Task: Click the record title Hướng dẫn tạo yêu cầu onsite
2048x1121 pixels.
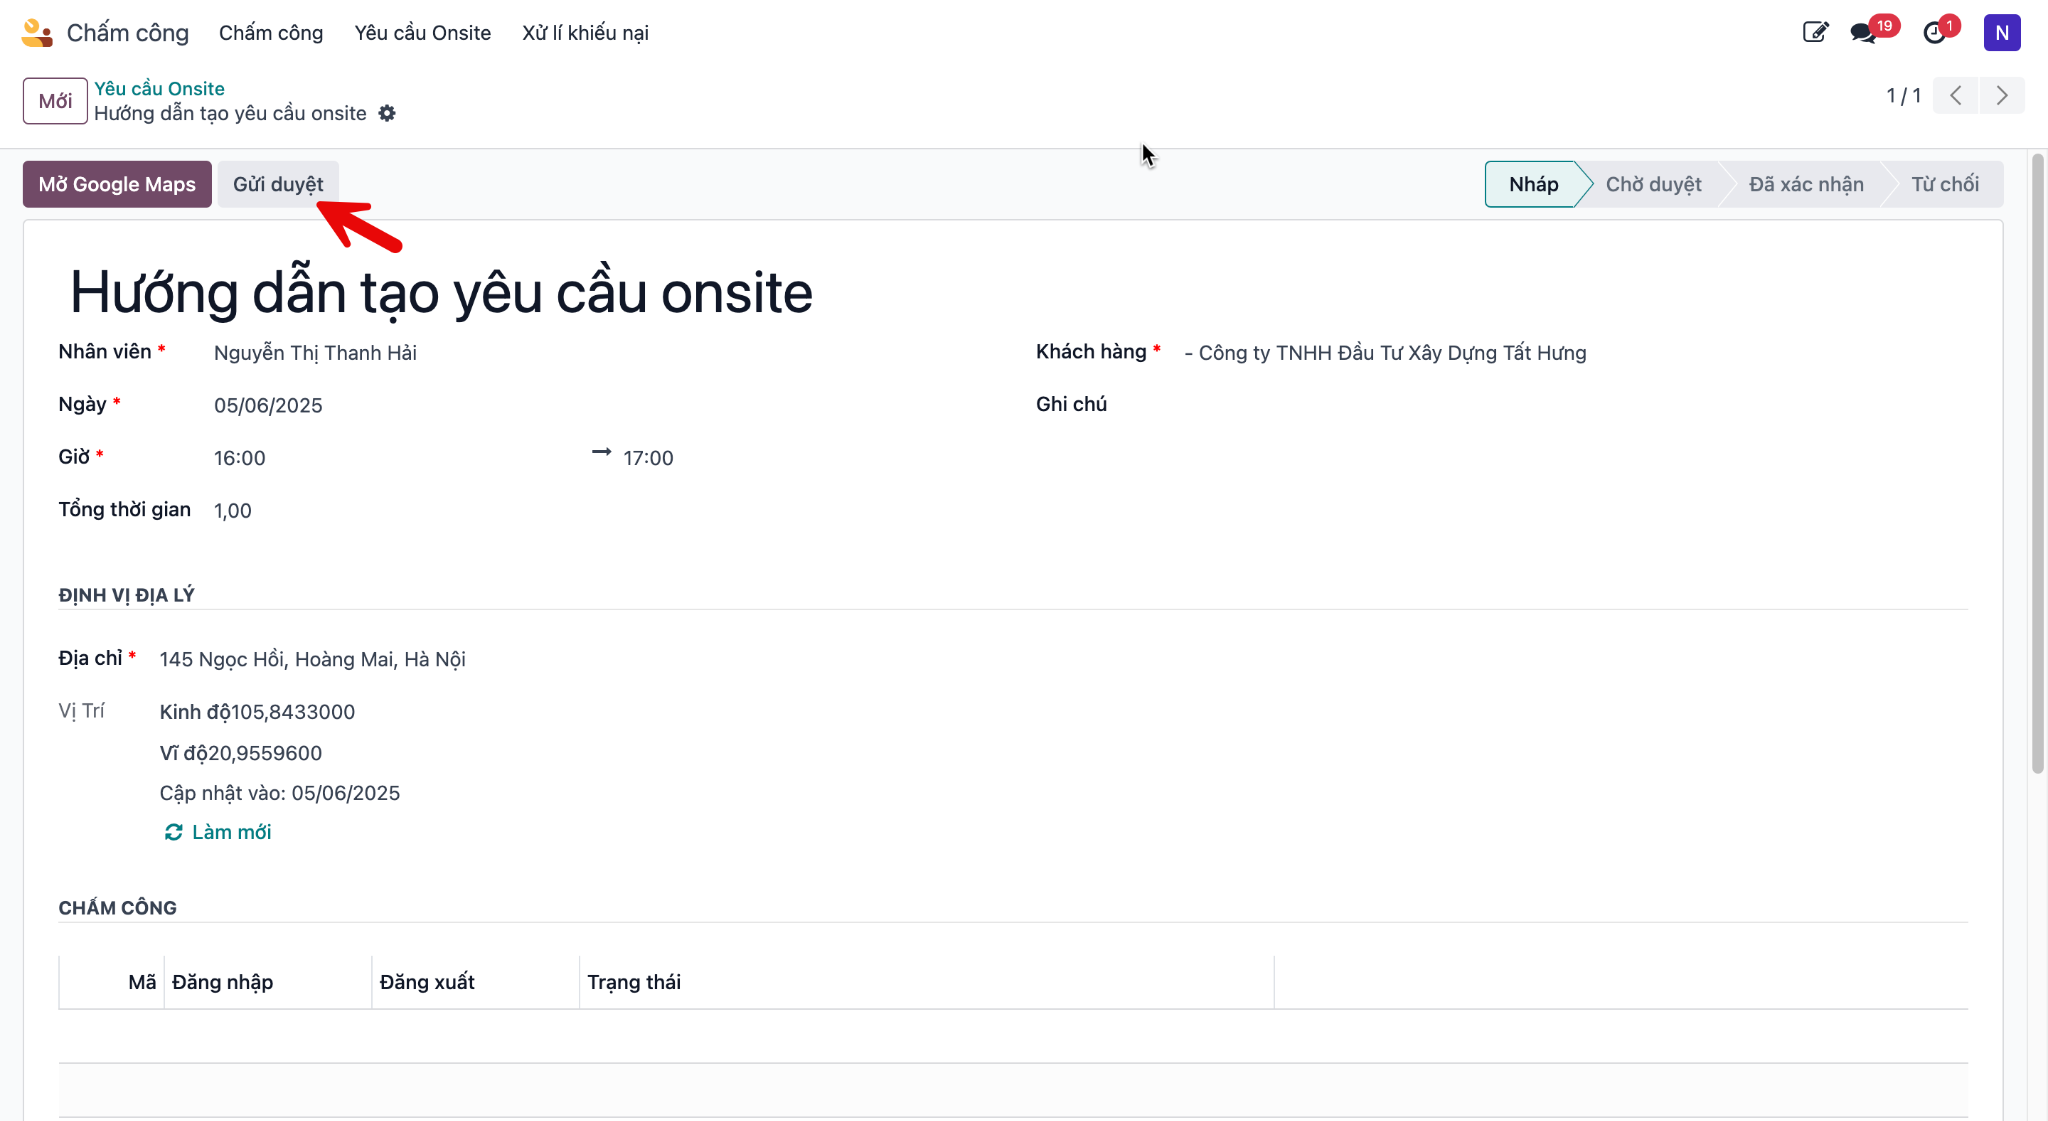Action: (x=441, y=293)
